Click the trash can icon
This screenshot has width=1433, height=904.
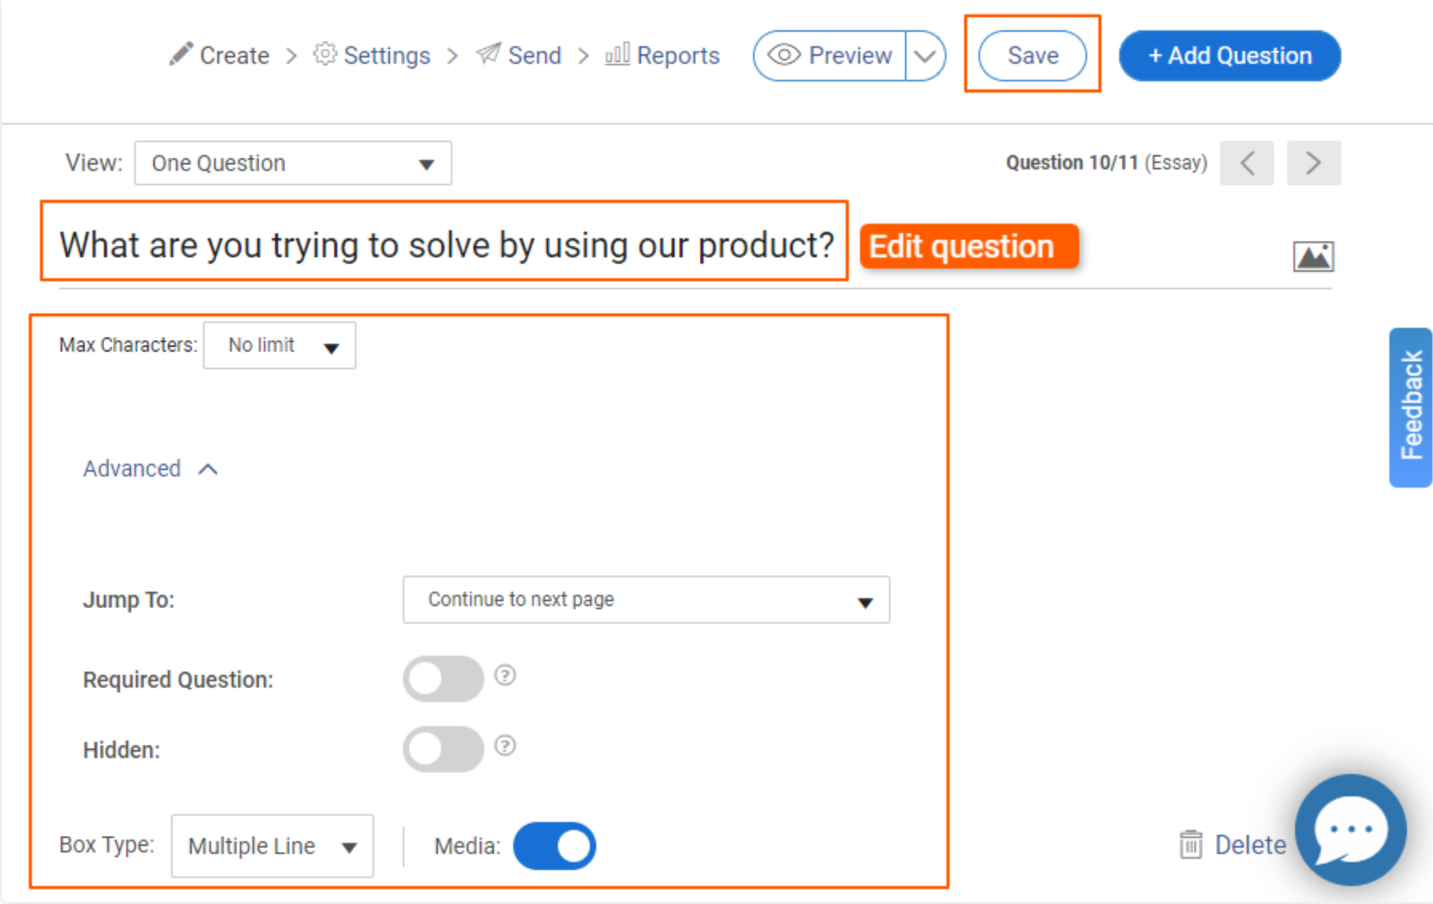point(1190,845)
